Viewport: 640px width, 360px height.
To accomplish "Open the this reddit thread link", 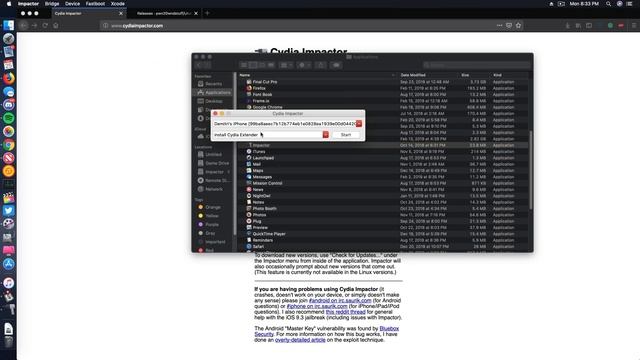I will click(345, 312).
